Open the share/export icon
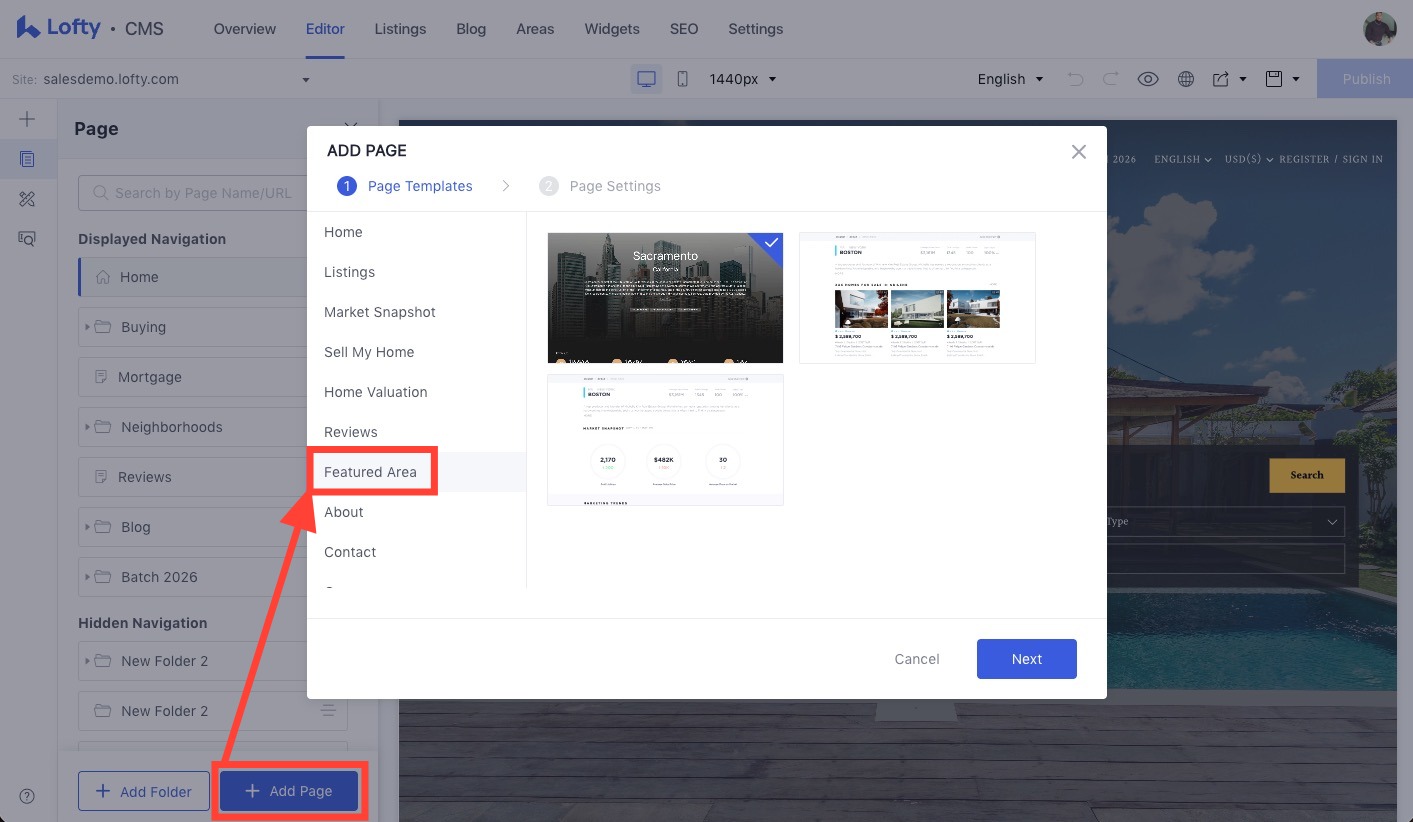The height and width of the screenshot is (822, 1413). coord(1222,78)
